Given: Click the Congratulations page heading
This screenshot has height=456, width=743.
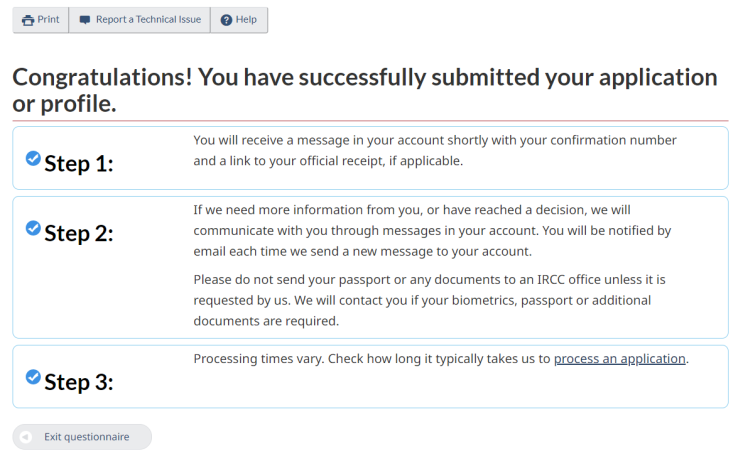Looking at the screenshot, I should point(364,89).
